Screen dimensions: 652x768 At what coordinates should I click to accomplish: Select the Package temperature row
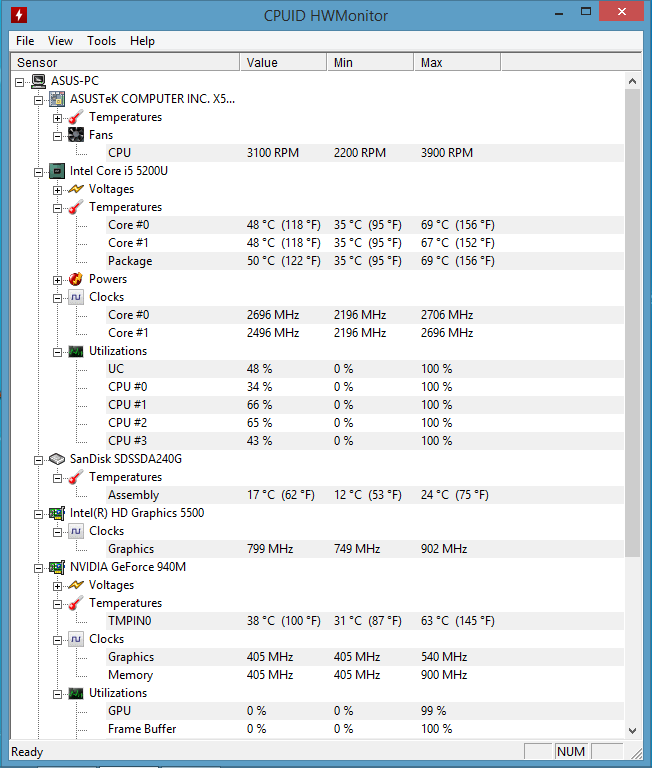click(317, 261)
